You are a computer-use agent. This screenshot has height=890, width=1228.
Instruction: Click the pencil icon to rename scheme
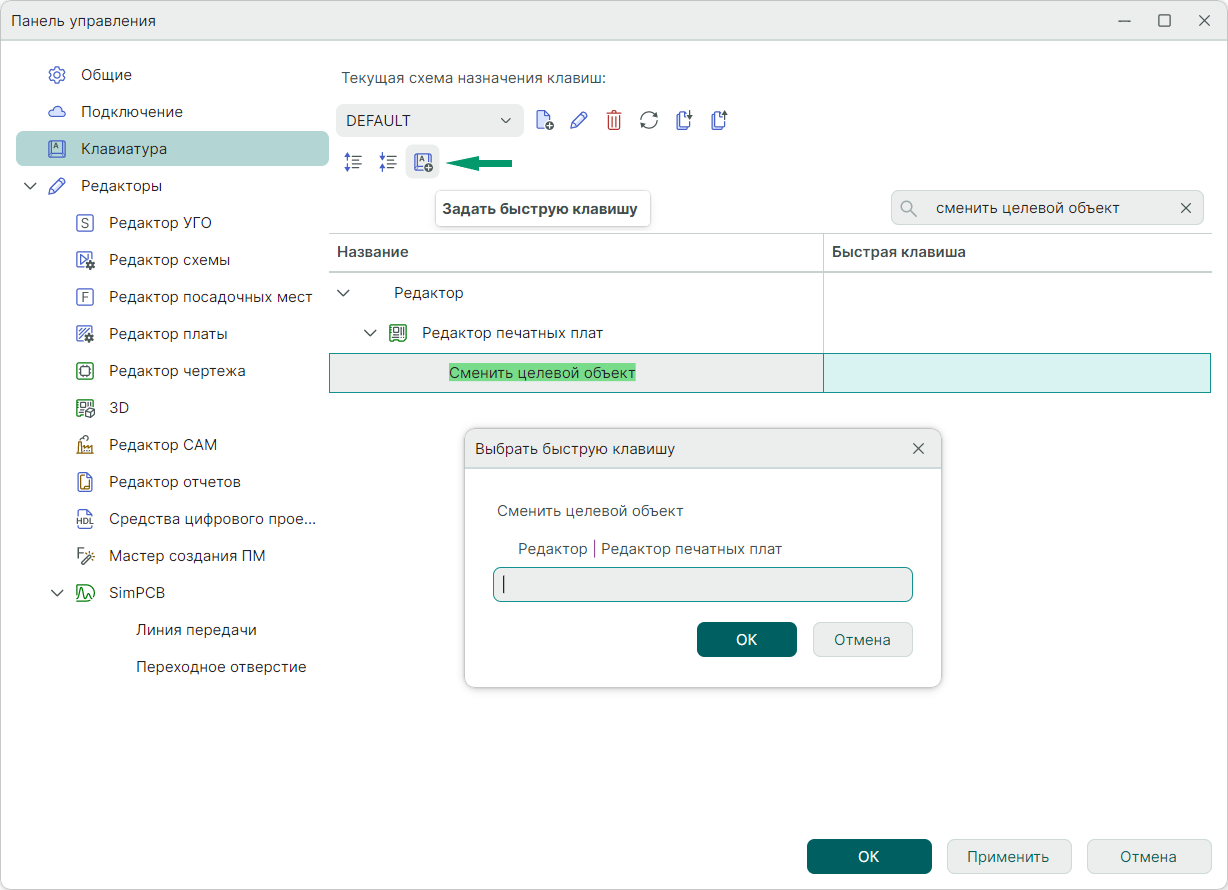(x=579, y=121)
